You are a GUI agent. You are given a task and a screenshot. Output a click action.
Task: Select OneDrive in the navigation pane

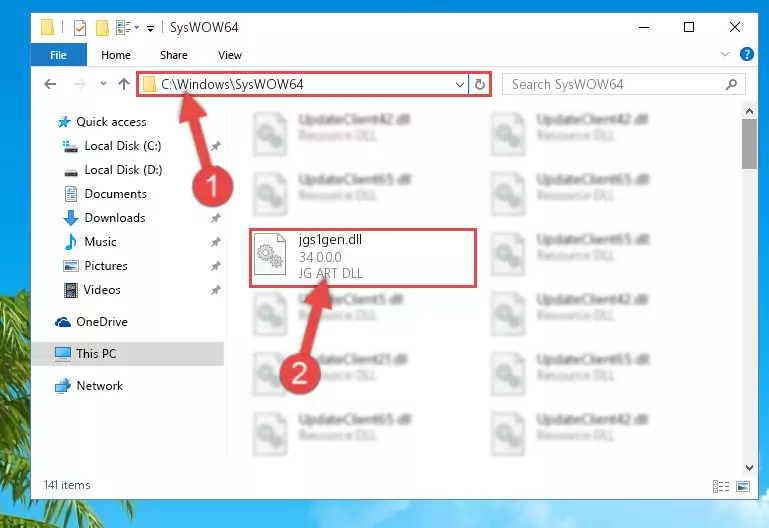pos(102,322)
